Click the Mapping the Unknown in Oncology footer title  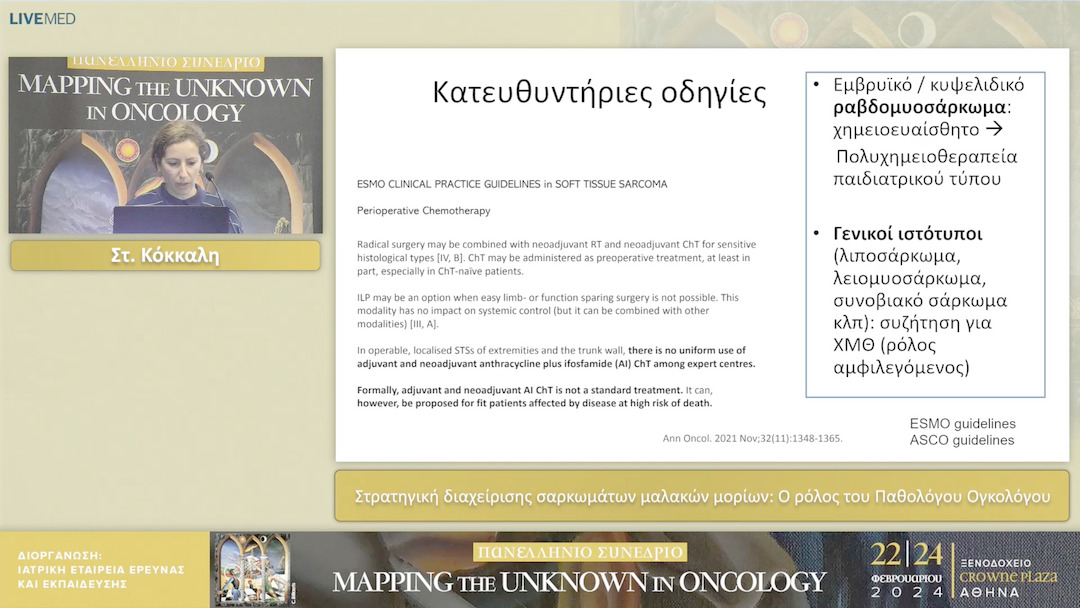[x=580, y=582]
